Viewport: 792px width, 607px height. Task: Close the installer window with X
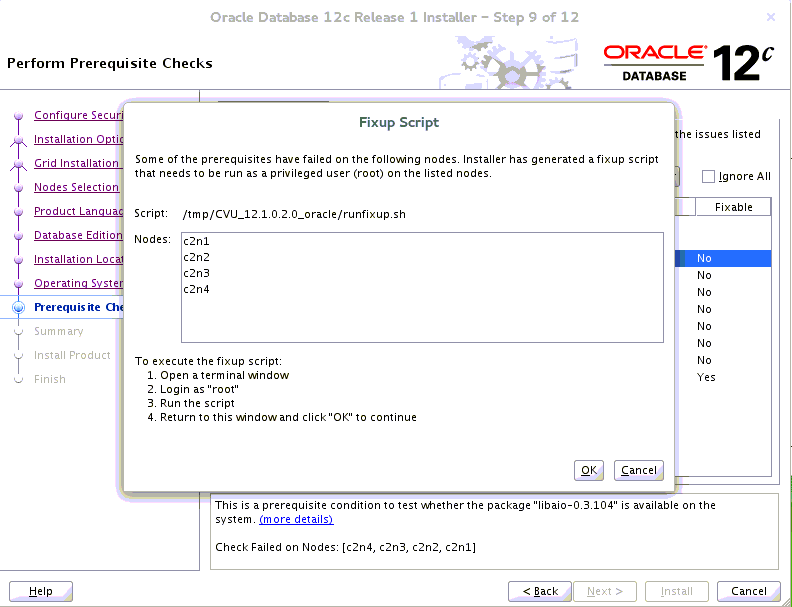771,17
